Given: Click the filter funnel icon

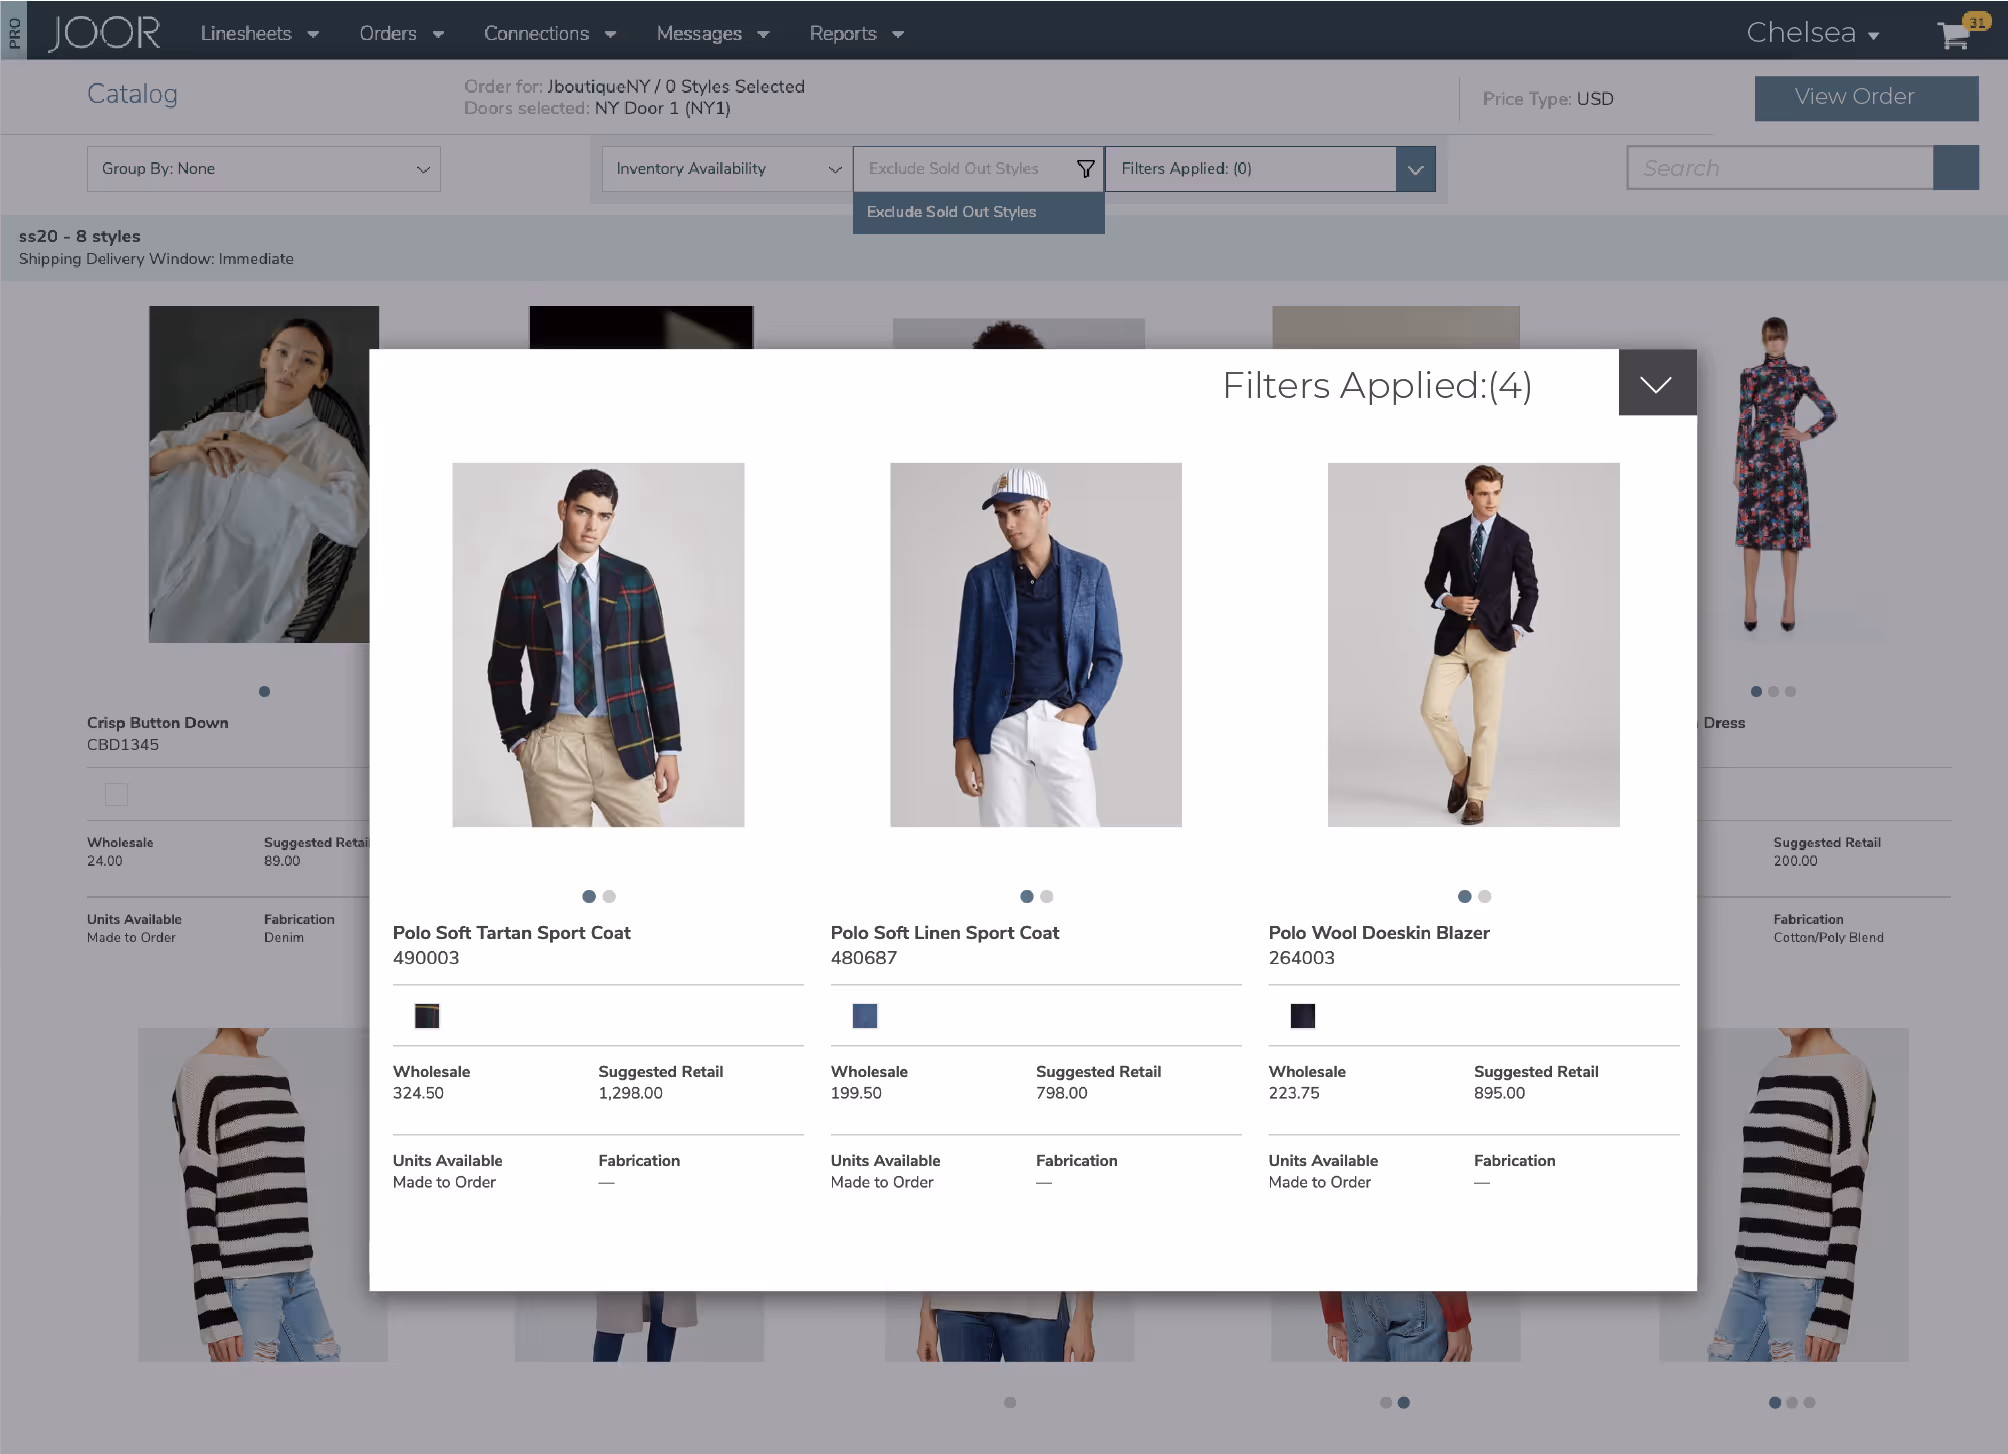Looking at the screenshot, I should click(1085, 169).
